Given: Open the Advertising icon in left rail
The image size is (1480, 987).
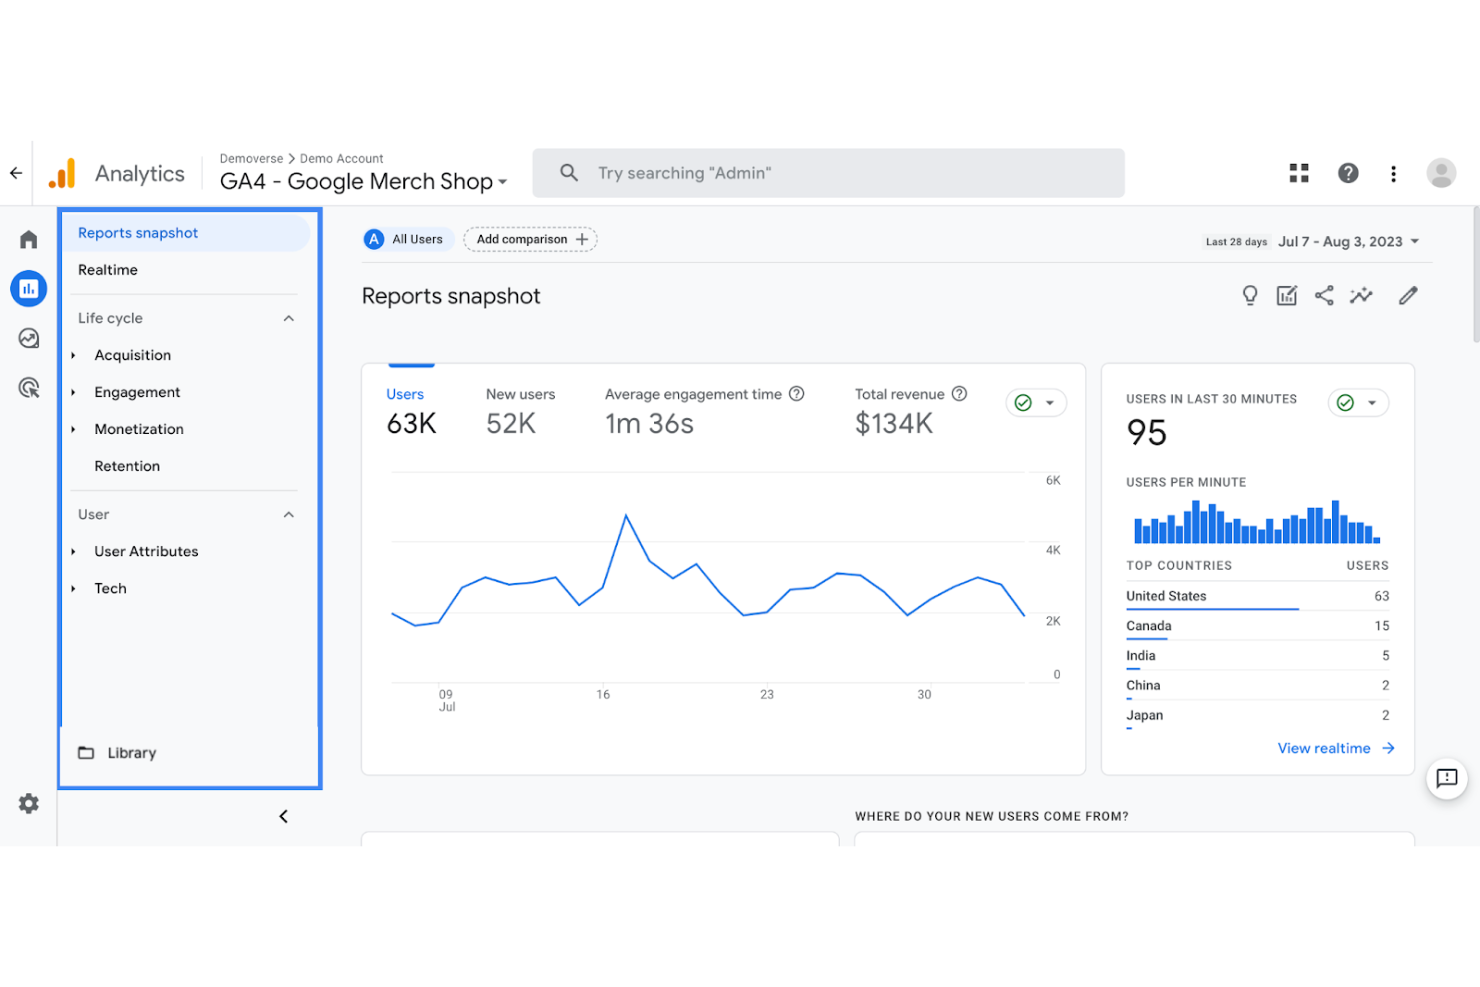Looking at the screenshot, I should [x=29, y=387].
